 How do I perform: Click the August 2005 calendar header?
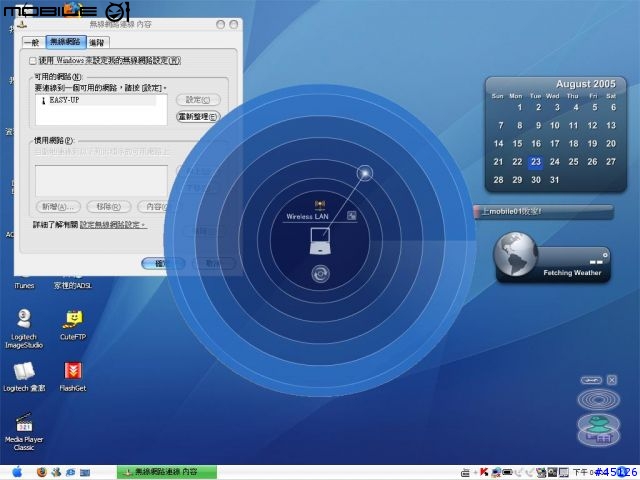coord(585,84)
